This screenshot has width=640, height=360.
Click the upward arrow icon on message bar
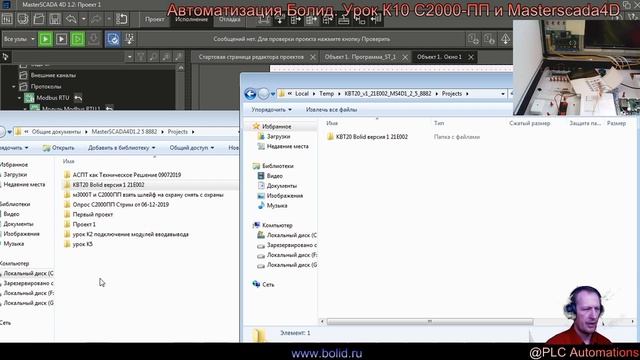point(505,39)
